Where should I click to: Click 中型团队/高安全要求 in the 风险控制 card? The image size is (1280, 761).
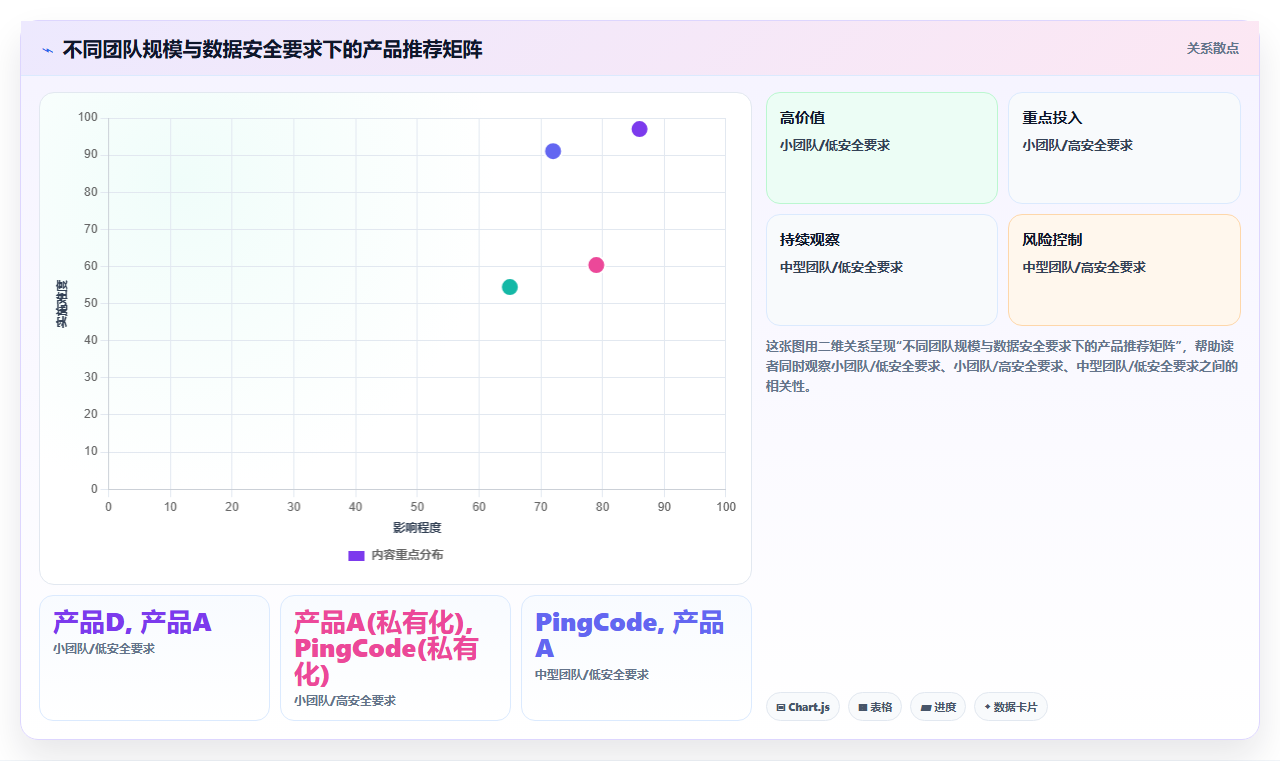point(1084,267)
